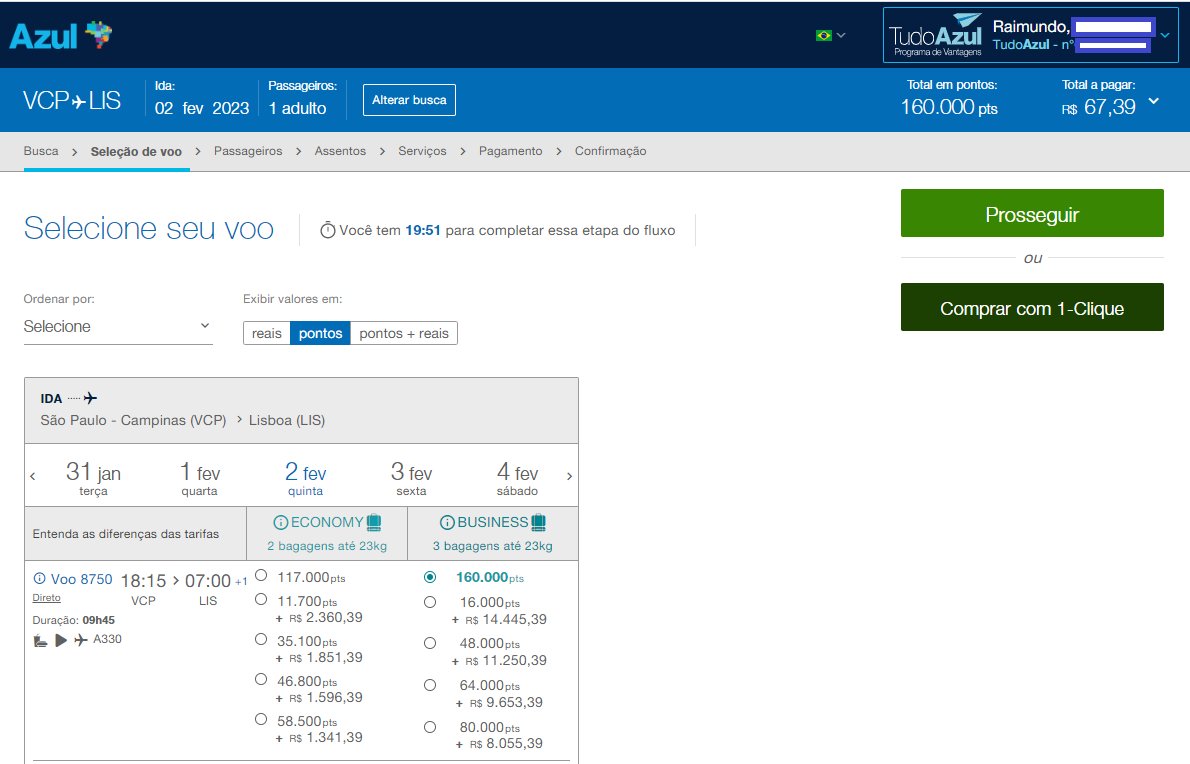
Task: Open the Ordenar por Selecione dropdown
Action: pyautogui.click(x=118, y=326)
